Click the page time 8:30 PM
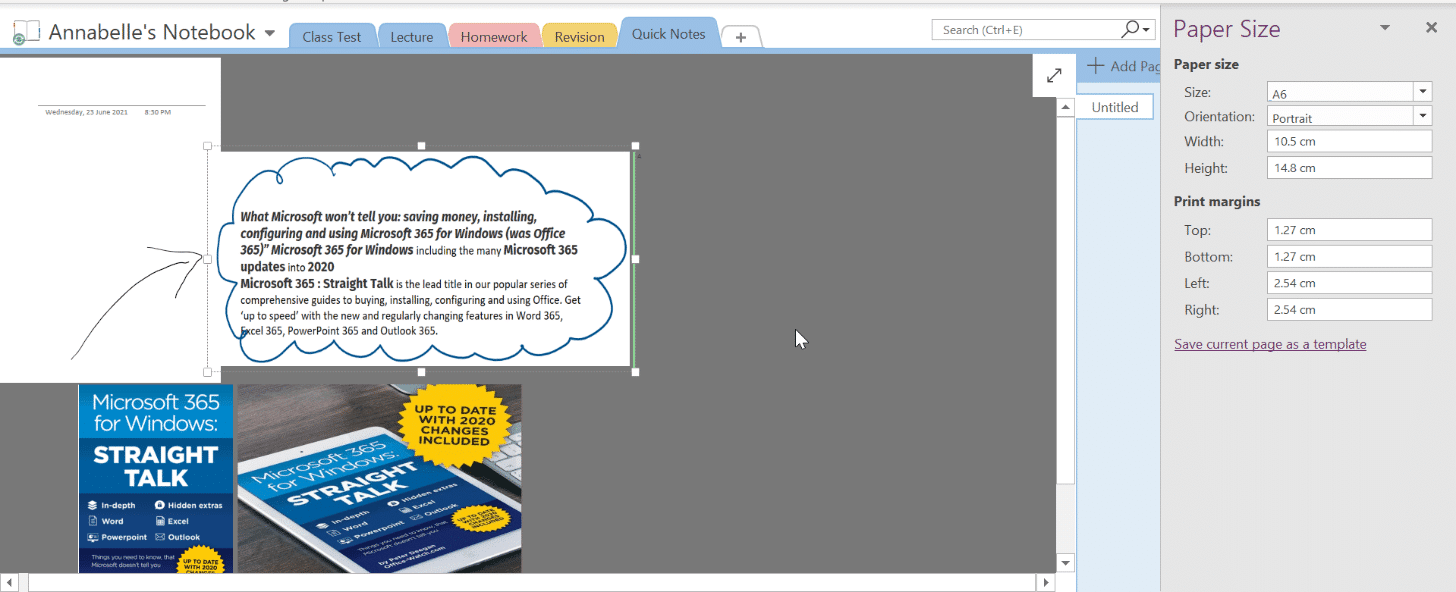Viewport: 1456px width, 592px height. 158,112
